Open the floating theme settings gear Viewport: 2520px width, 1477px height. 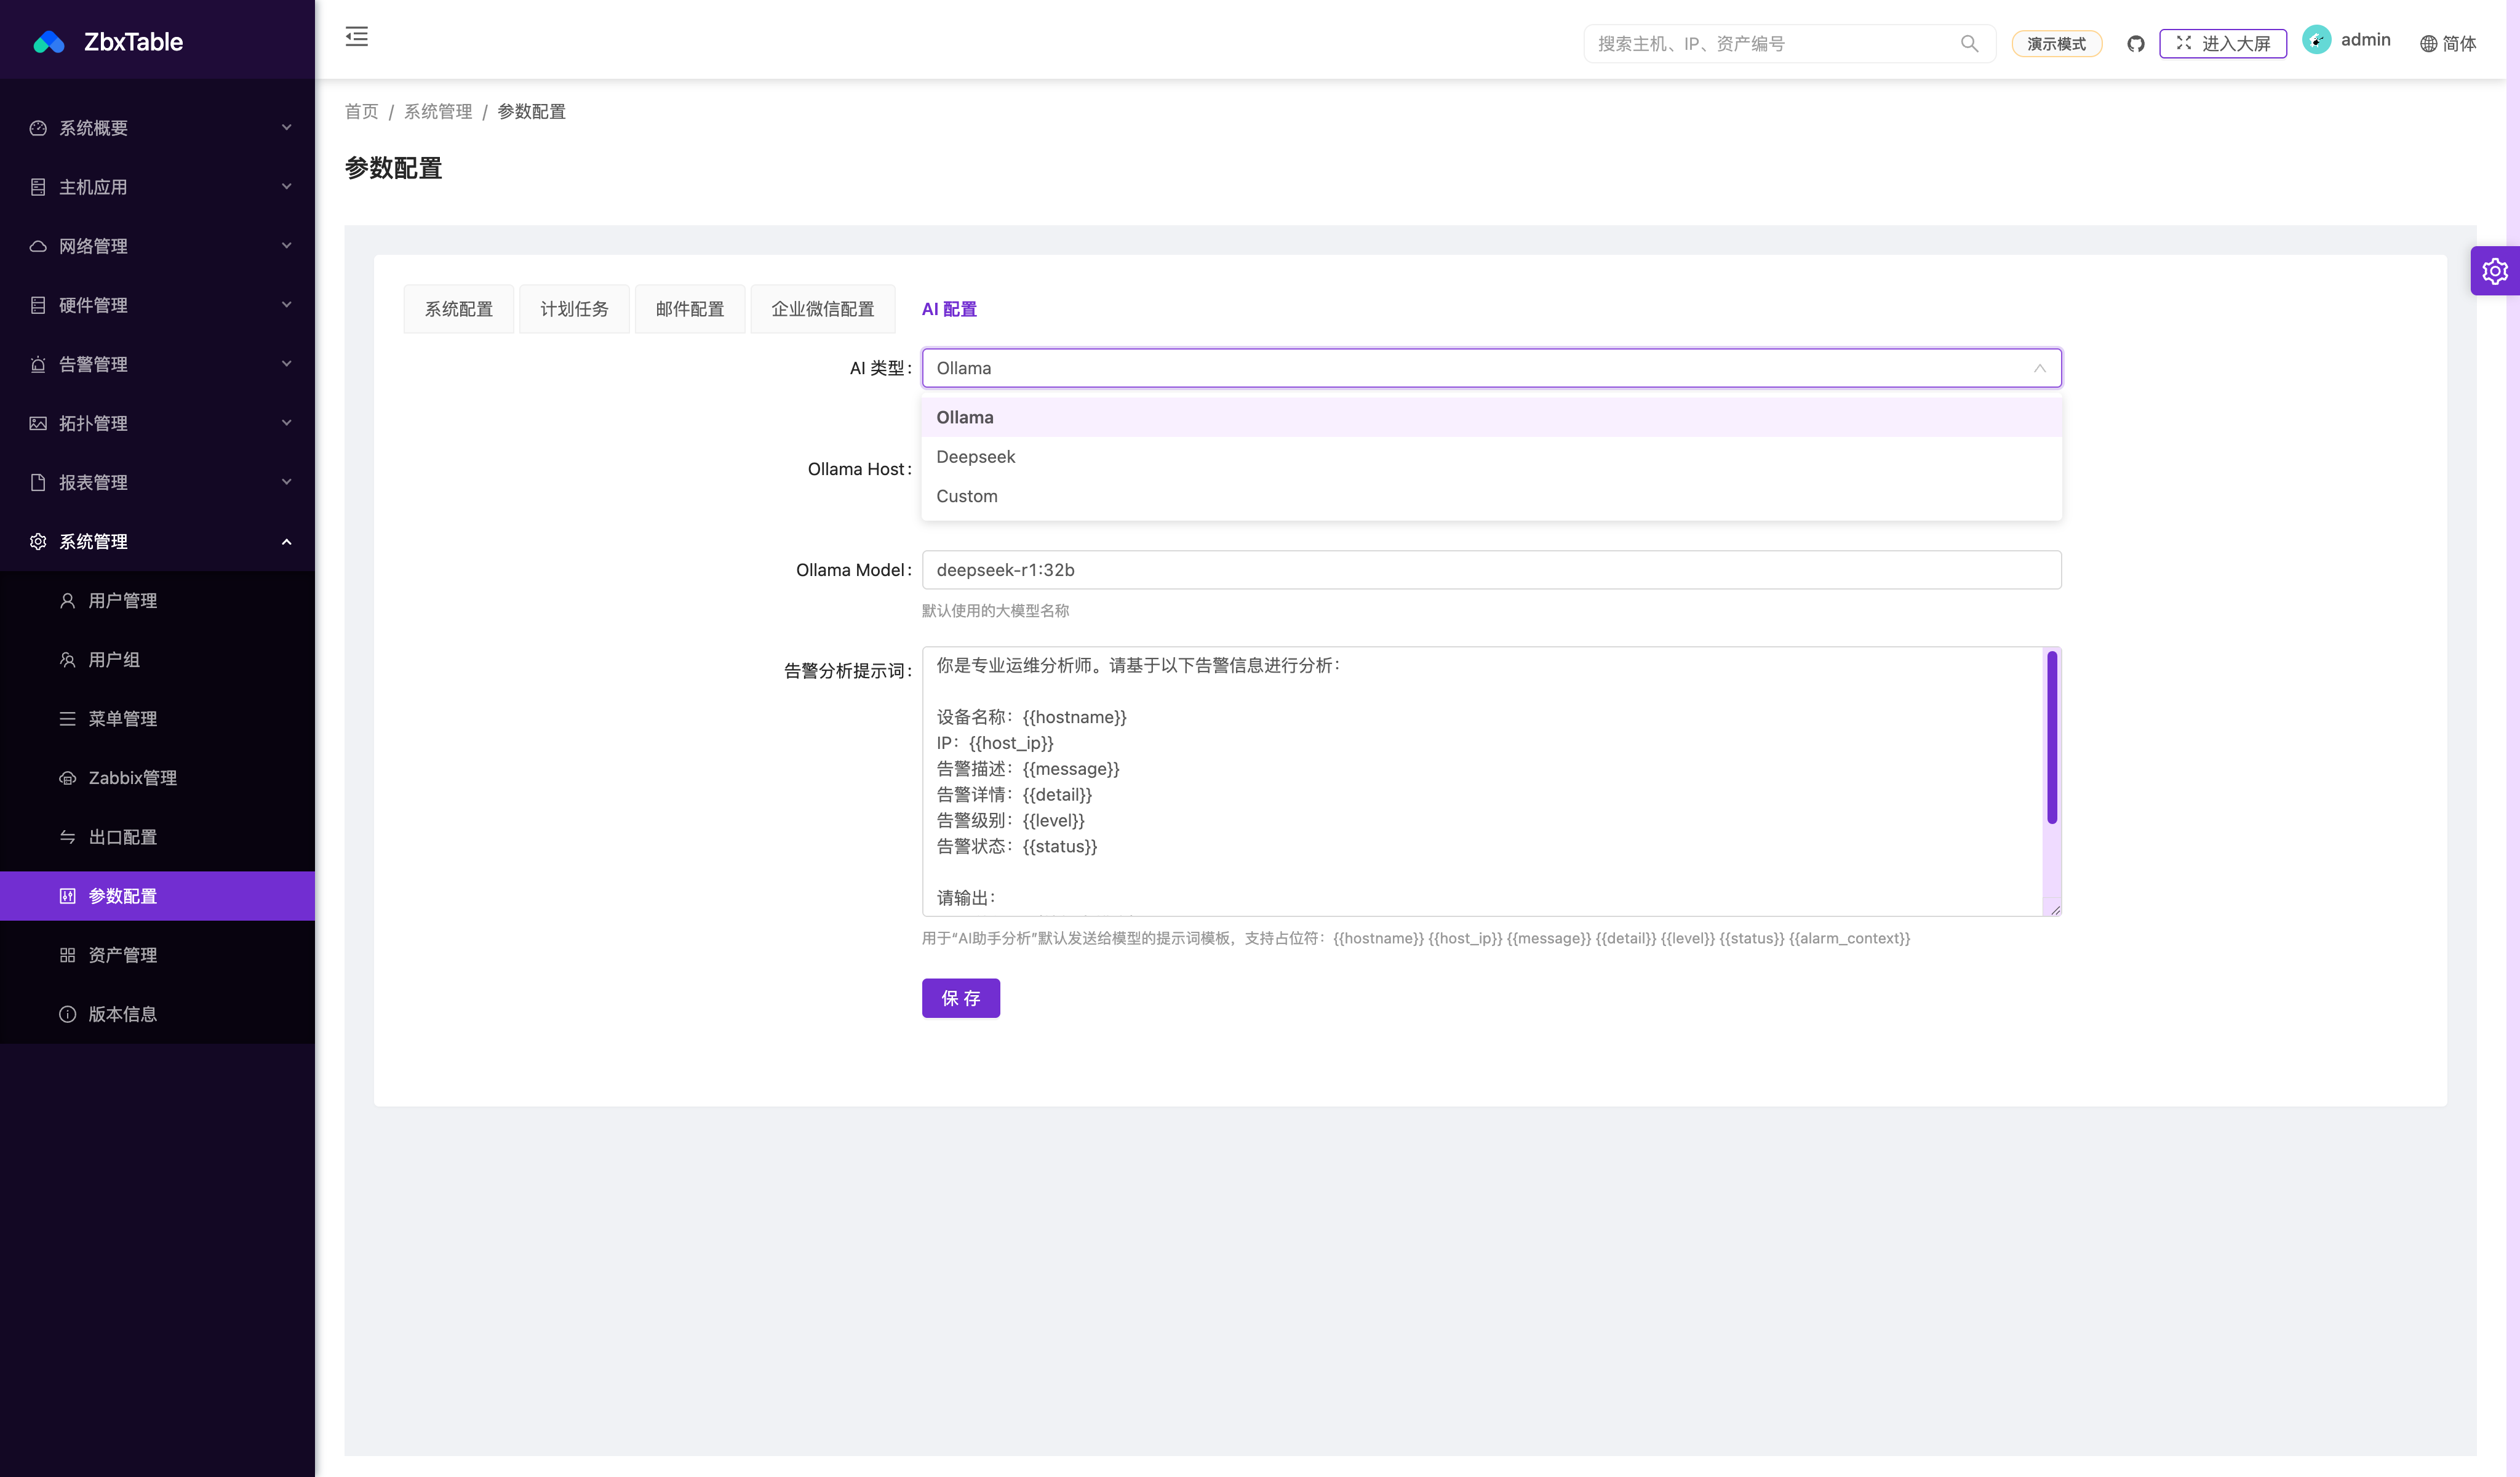click(x=2495, y=271)
